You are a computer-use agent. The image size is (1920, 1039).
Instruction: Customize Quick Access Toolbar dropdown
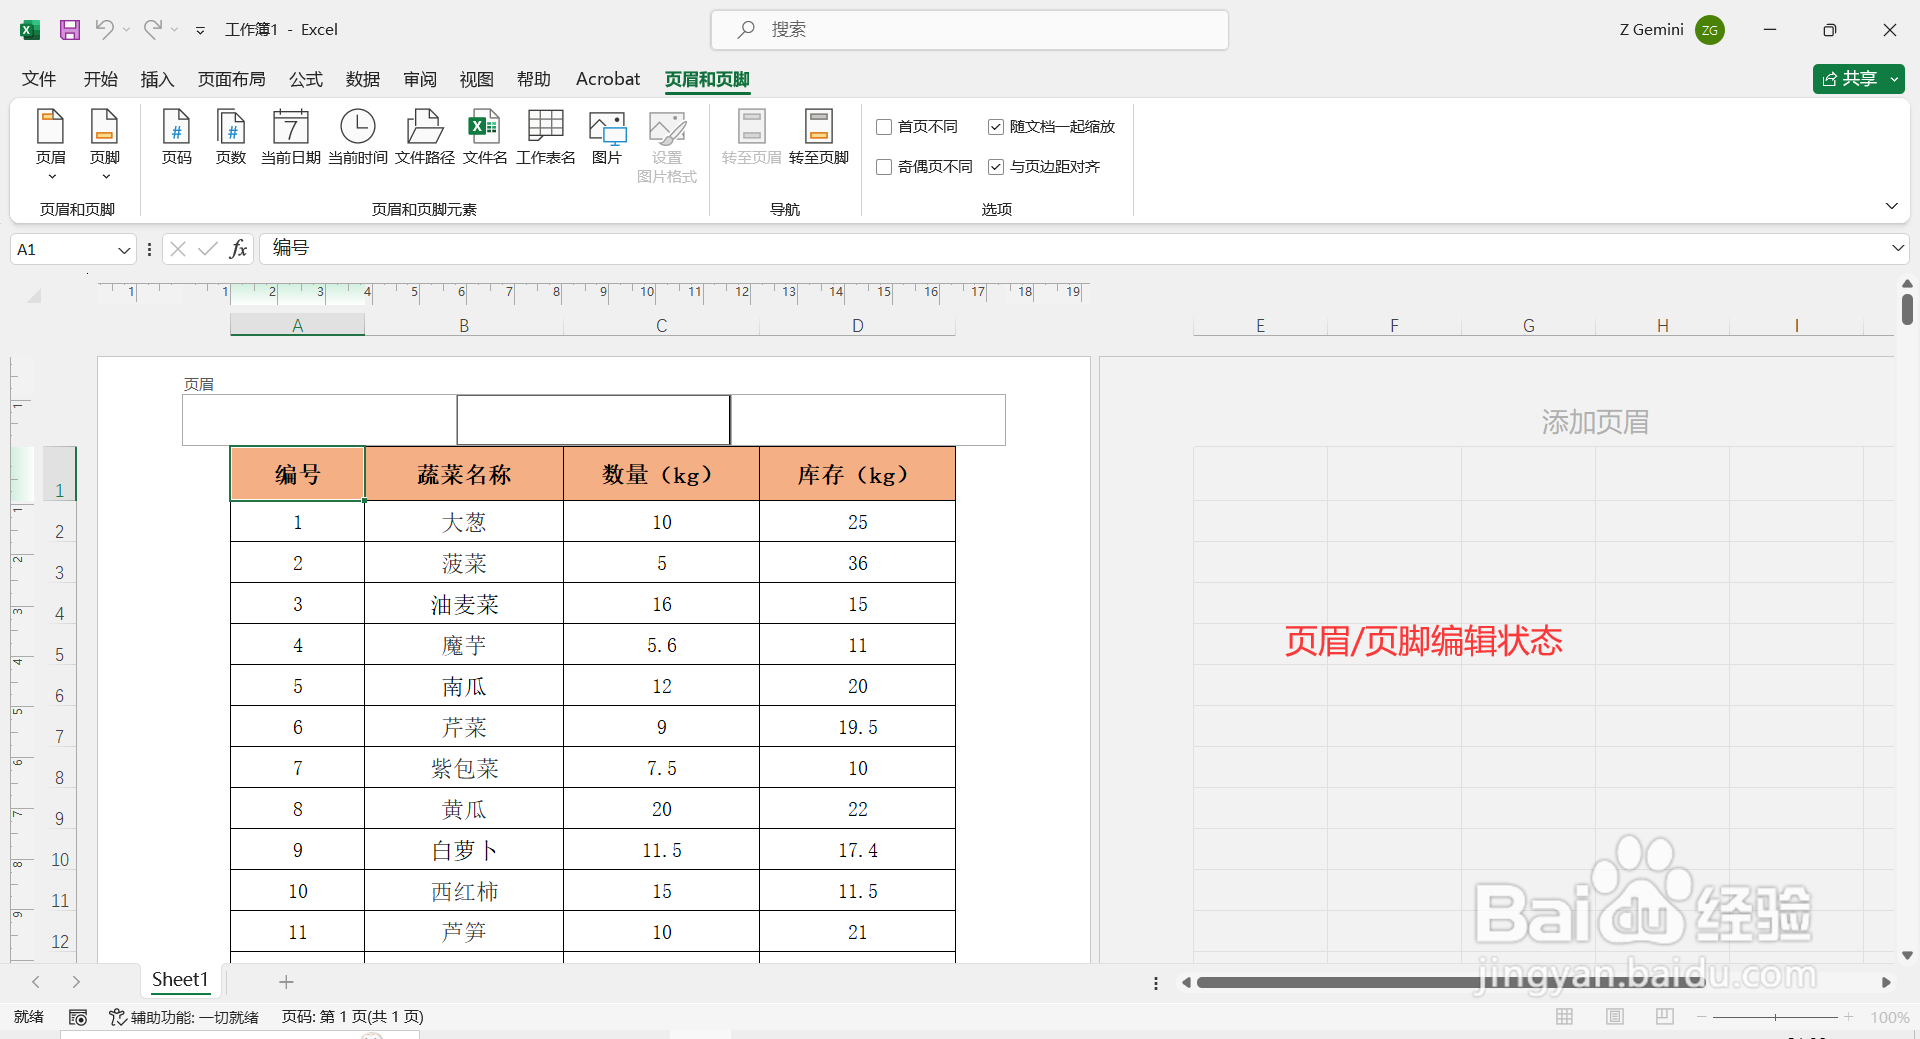200,30
